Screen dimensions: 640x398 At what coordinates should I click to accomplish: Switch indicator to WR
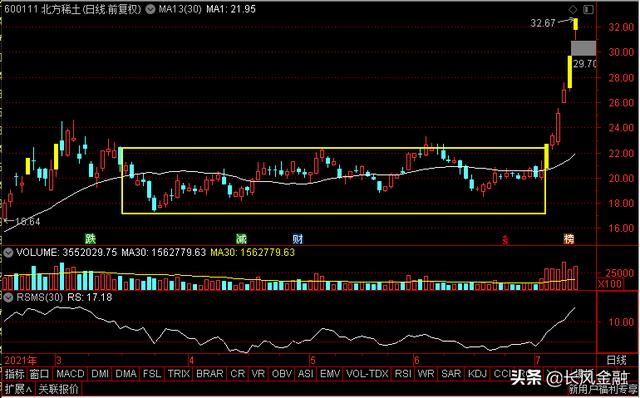click(426, 374)
